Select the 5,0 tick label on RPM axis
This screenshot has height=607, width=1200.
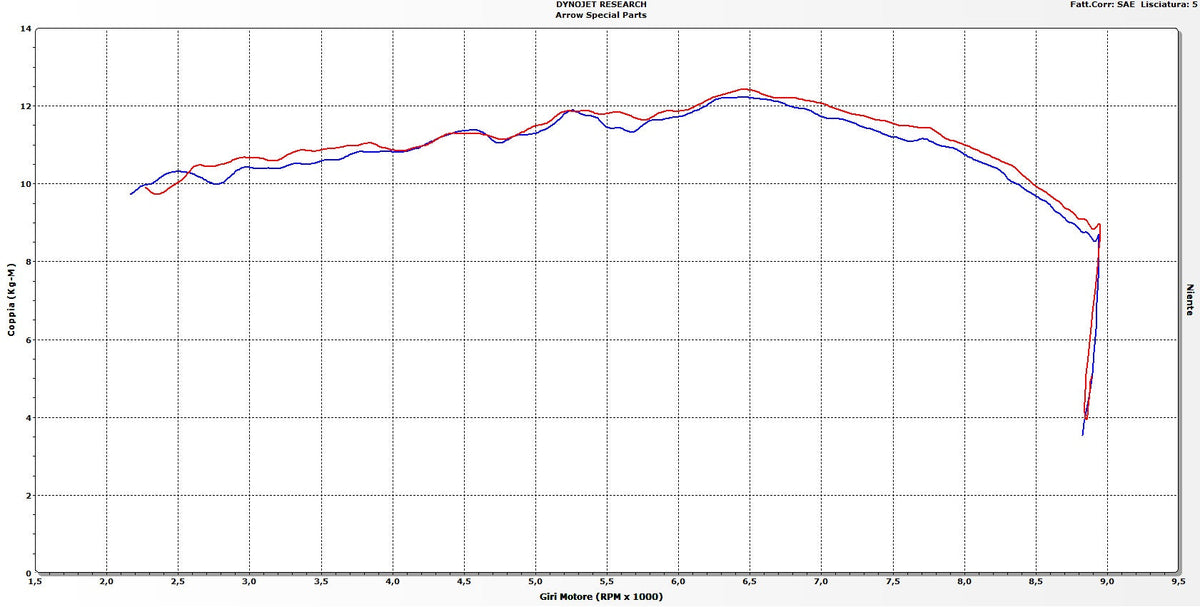[x=535, y=581]
